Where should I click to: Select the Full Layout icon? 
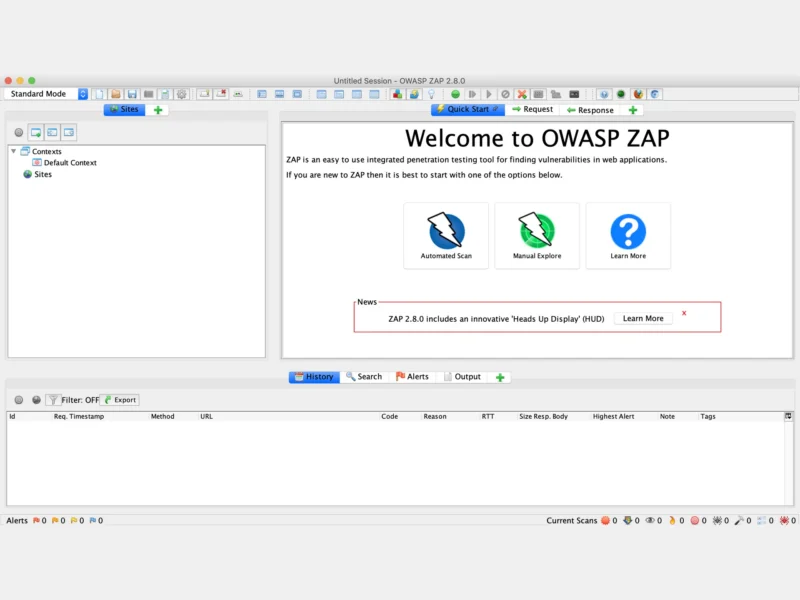click(x=297, y=94)
